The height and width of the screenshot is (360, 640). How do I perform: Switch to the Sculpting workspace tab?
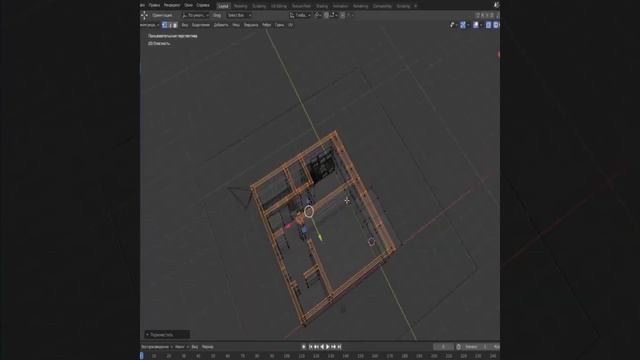pos(259,6)
